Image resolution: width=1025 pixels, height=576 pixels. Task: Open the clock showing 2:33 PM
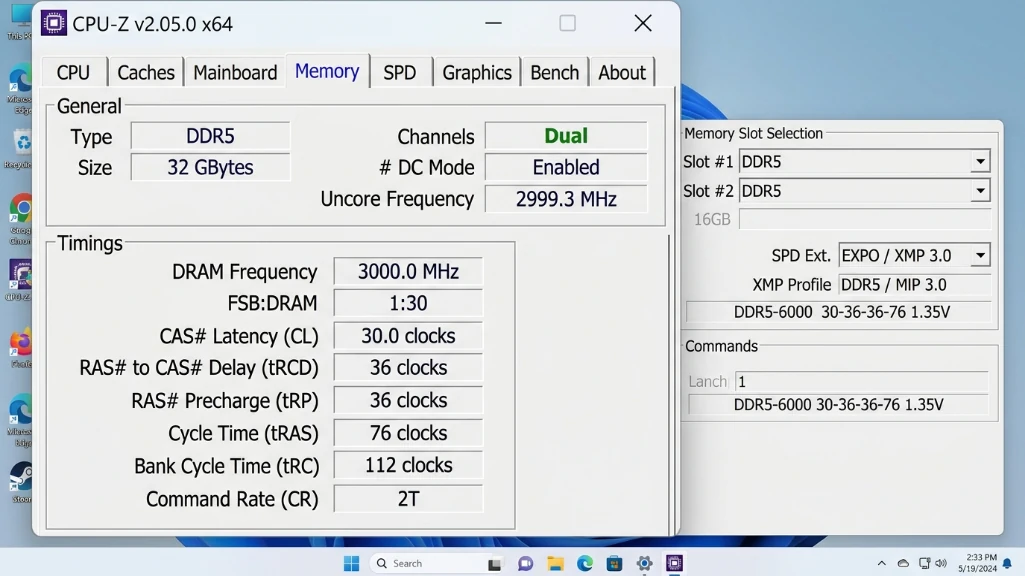click(977, 563)
